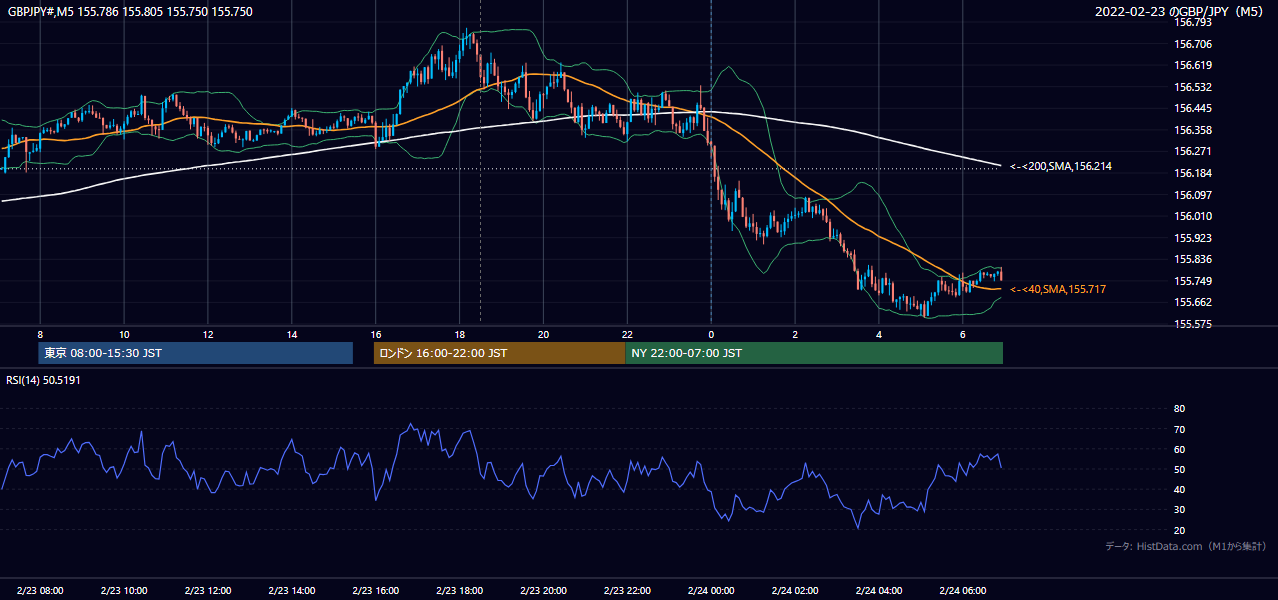Image resolution: width=1278 pixels, height=600 pixels.
Task: Select the 40 SMA 155.717 label
Action: pos(1058,289)
